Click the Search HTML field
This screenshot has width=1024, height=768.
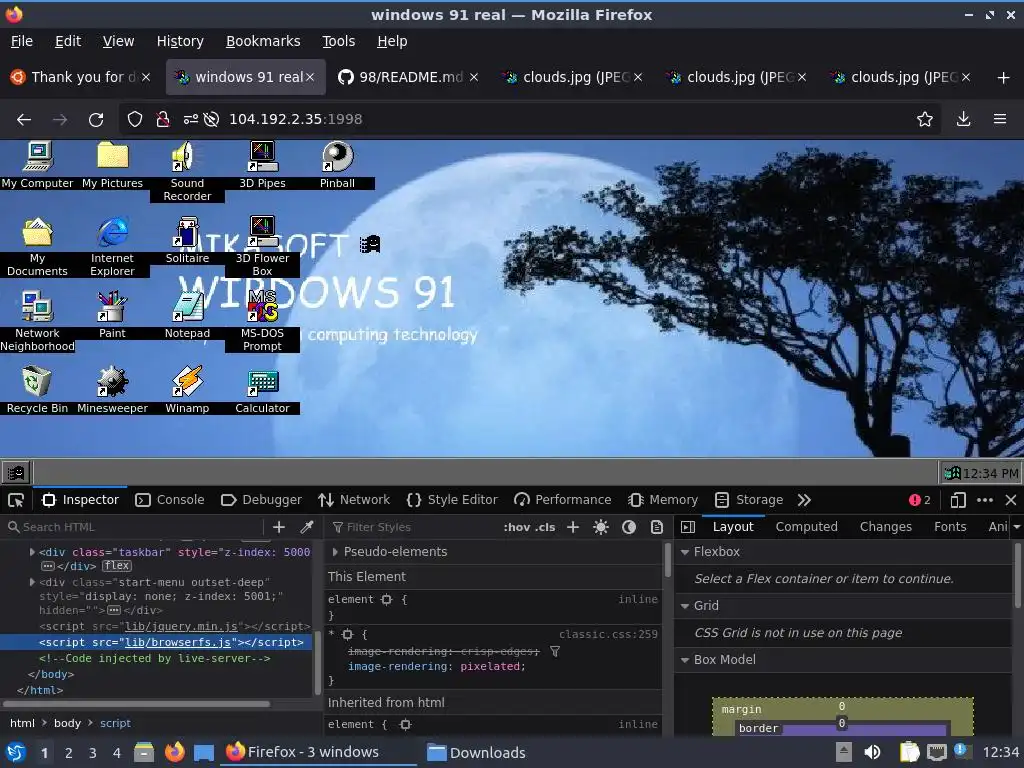134,527
